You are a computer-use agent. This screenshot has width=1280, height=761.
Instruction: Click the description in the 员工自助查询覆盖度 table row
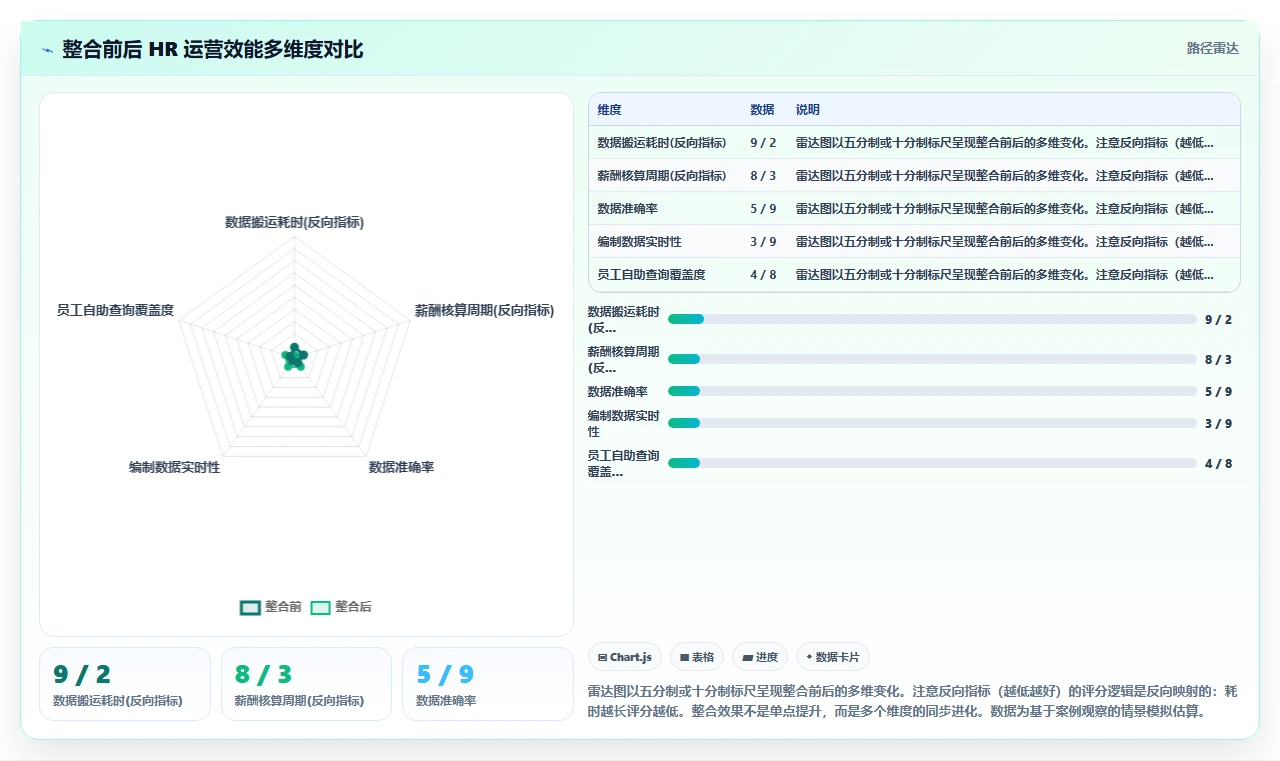click(1005, 275)
